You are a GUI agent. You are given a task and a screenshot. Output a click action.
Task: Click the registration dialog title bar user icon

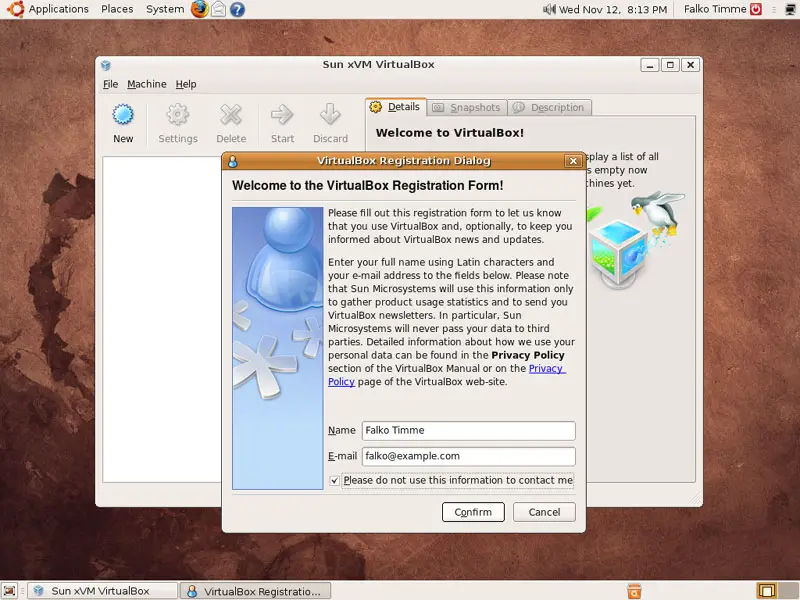(x=233, y=161)
